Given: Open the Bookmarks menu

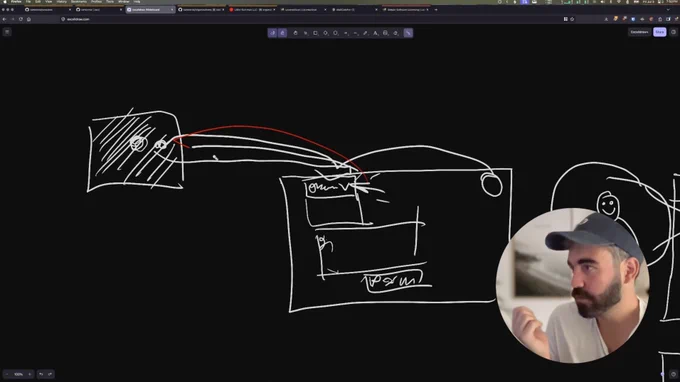Looking at the screenshot, I should click(x=78, y=2).
